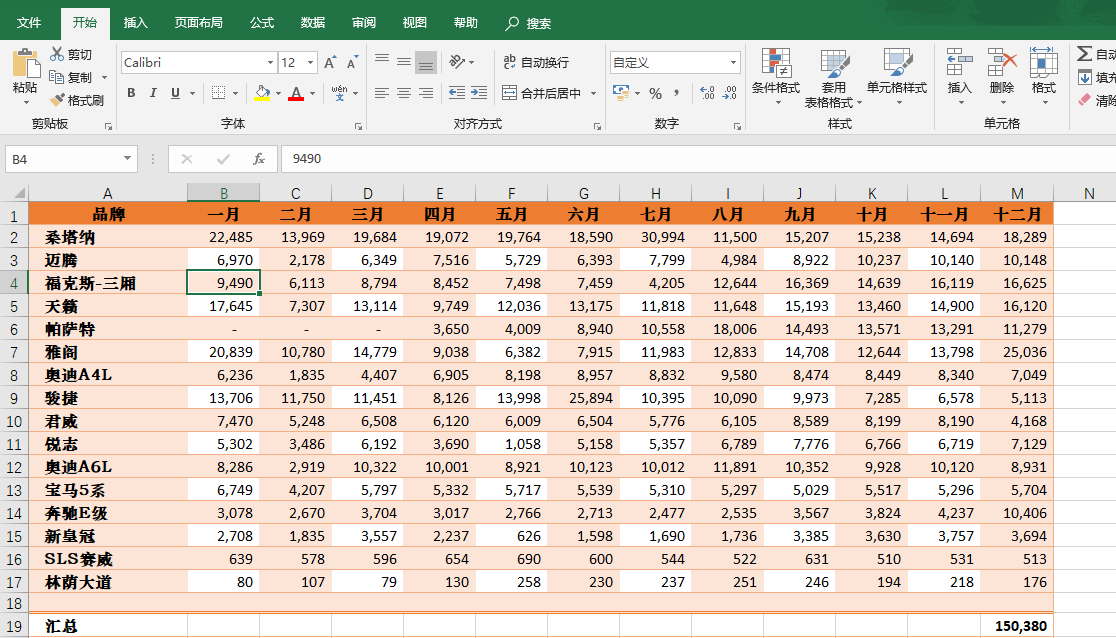Click 合并后居中 merge and center button
The image size is (1116, 638).
point(542,93)
